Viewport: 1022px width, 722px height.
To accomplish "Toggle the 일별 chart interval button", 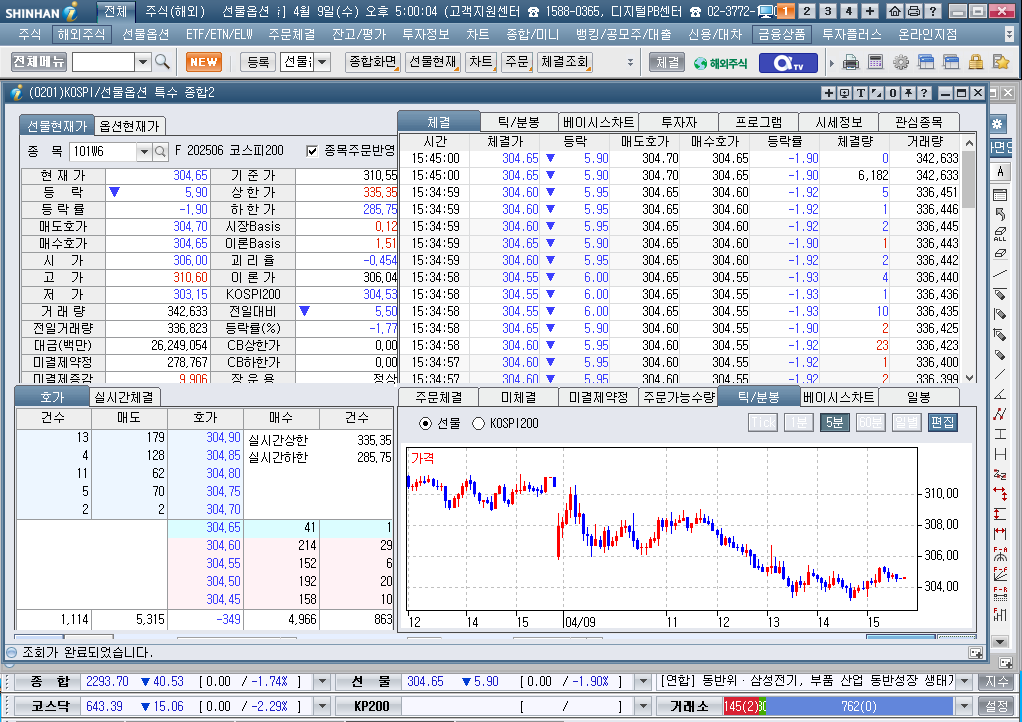I will click(x=906, y=422).
